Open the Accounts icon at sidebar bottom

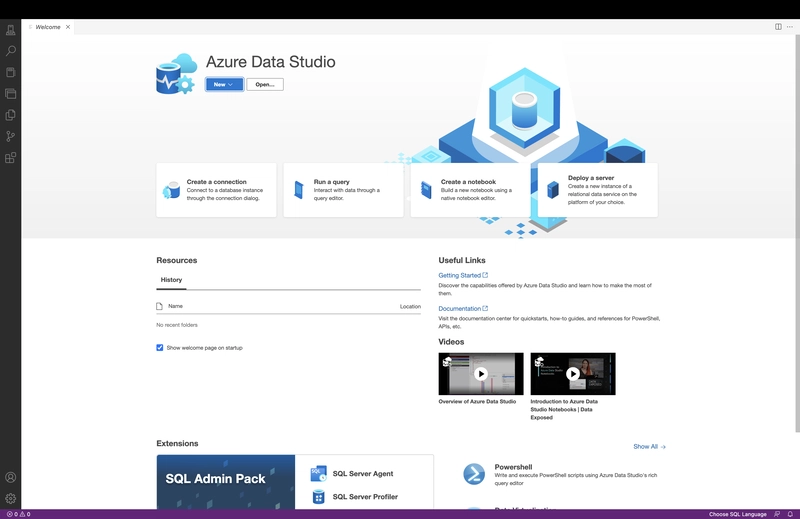coord(10,477)
